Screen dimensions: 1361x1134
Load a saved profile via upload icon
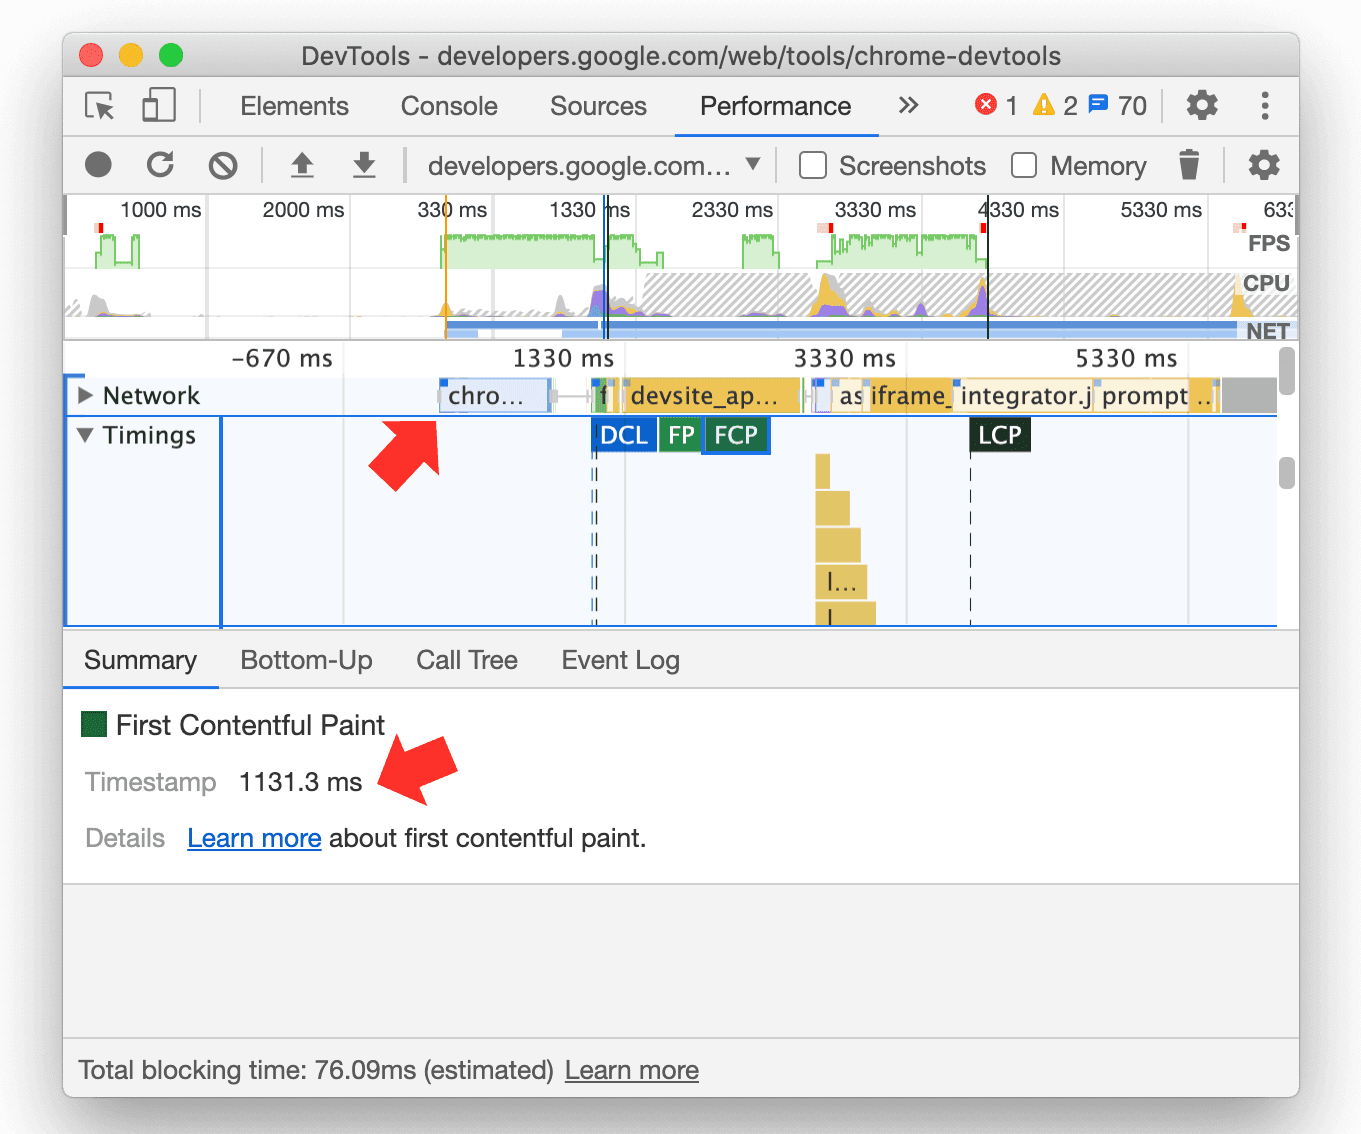point(302,165)
